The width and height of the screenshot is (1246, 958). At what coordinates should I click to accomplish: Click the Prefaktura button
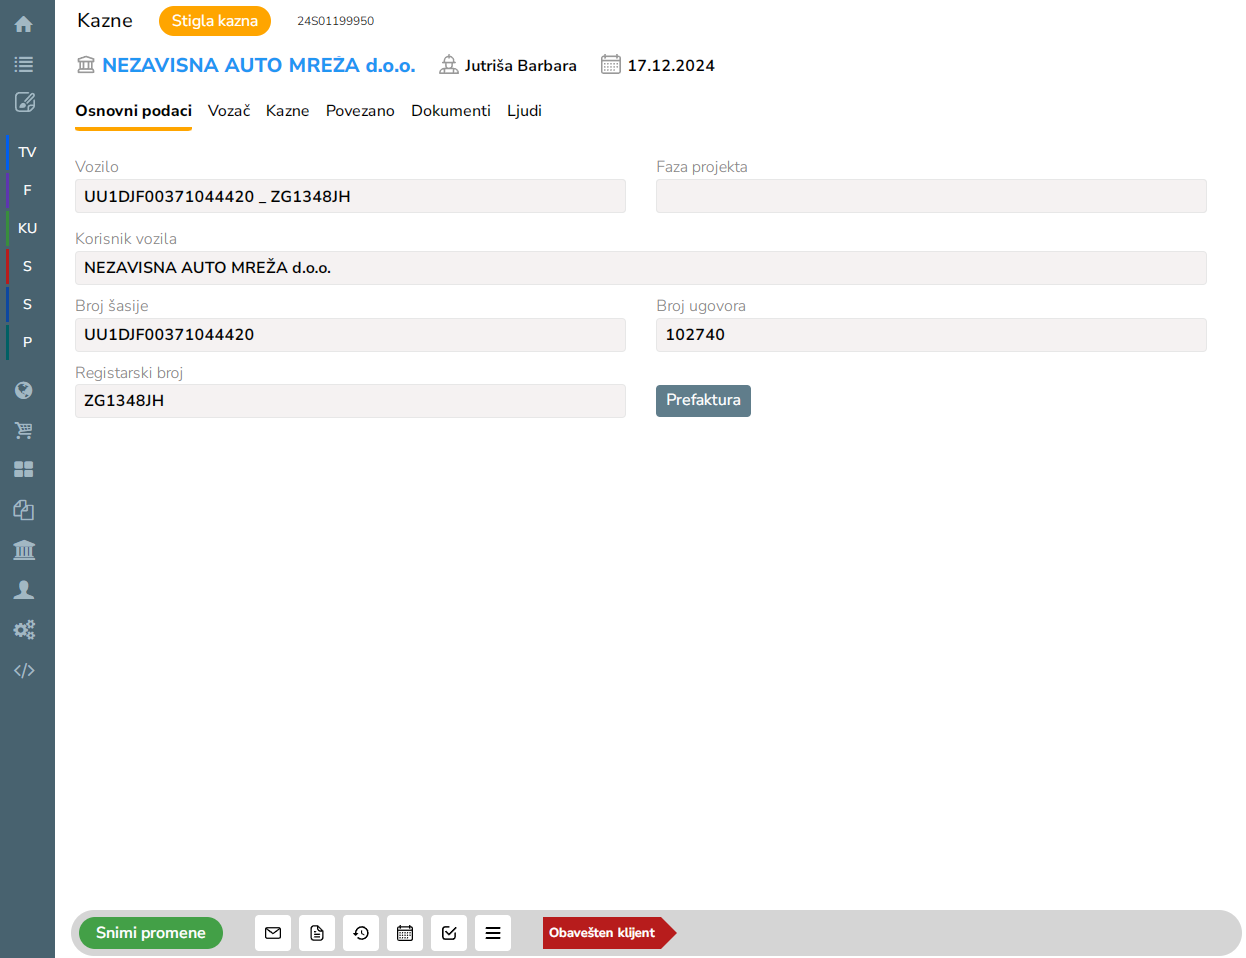click(703, 400)
